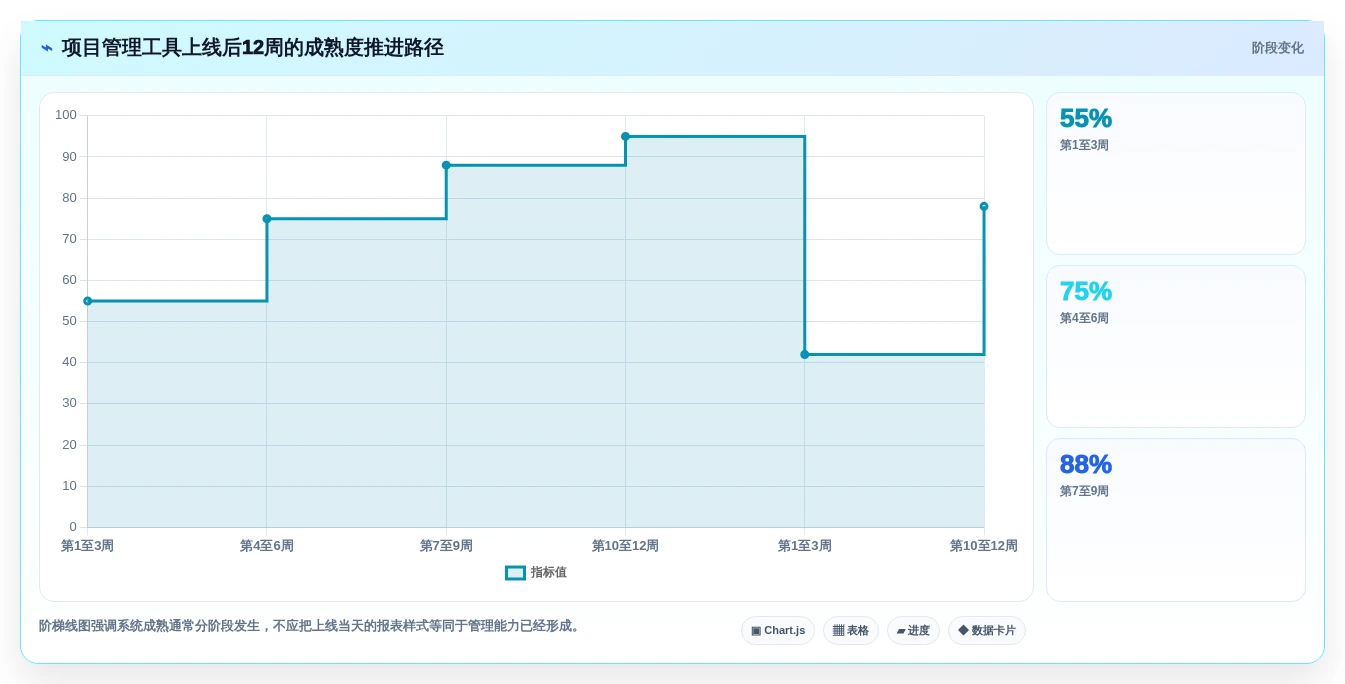
Task: Click the data point at value 42
Action: point(805,354)
